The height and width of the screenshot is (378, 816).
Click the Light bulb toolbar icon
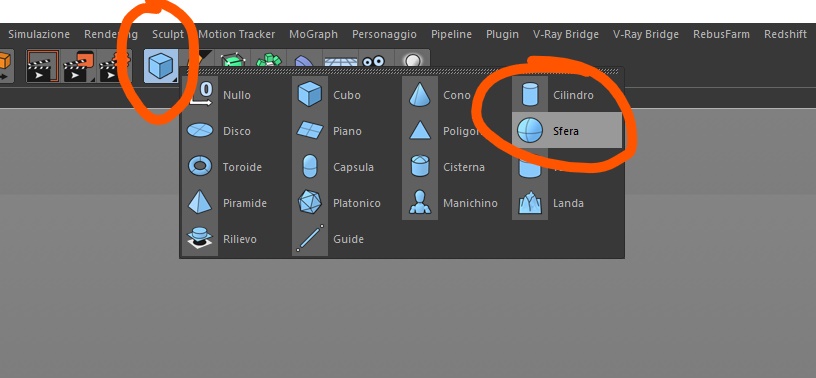pos(412,59)
